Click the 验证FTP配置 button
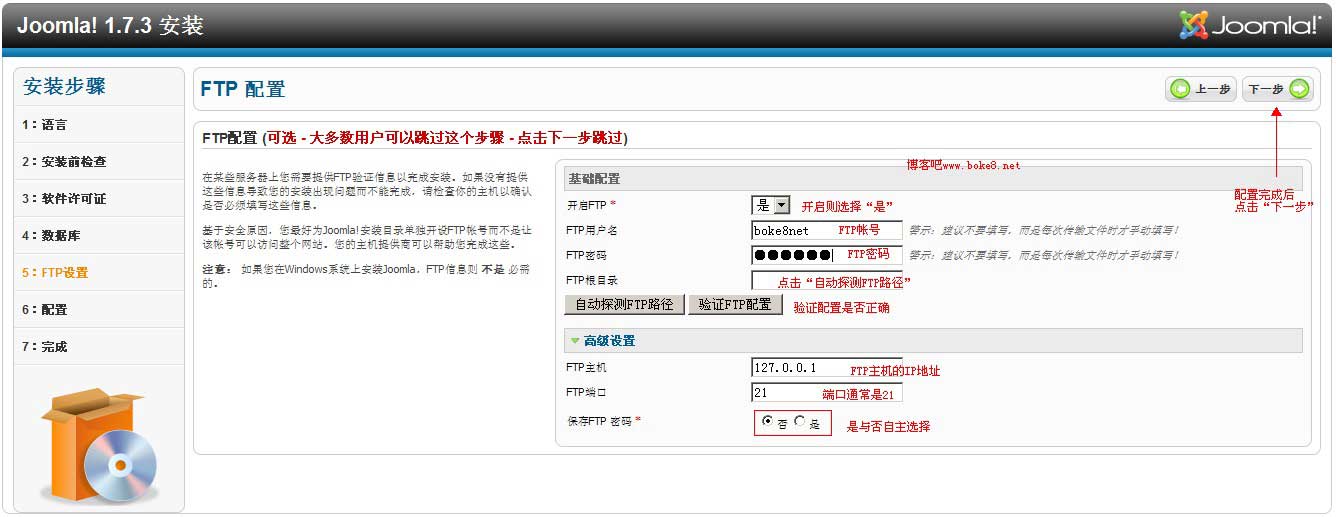1336x517 pixels. tap(734, 305)
